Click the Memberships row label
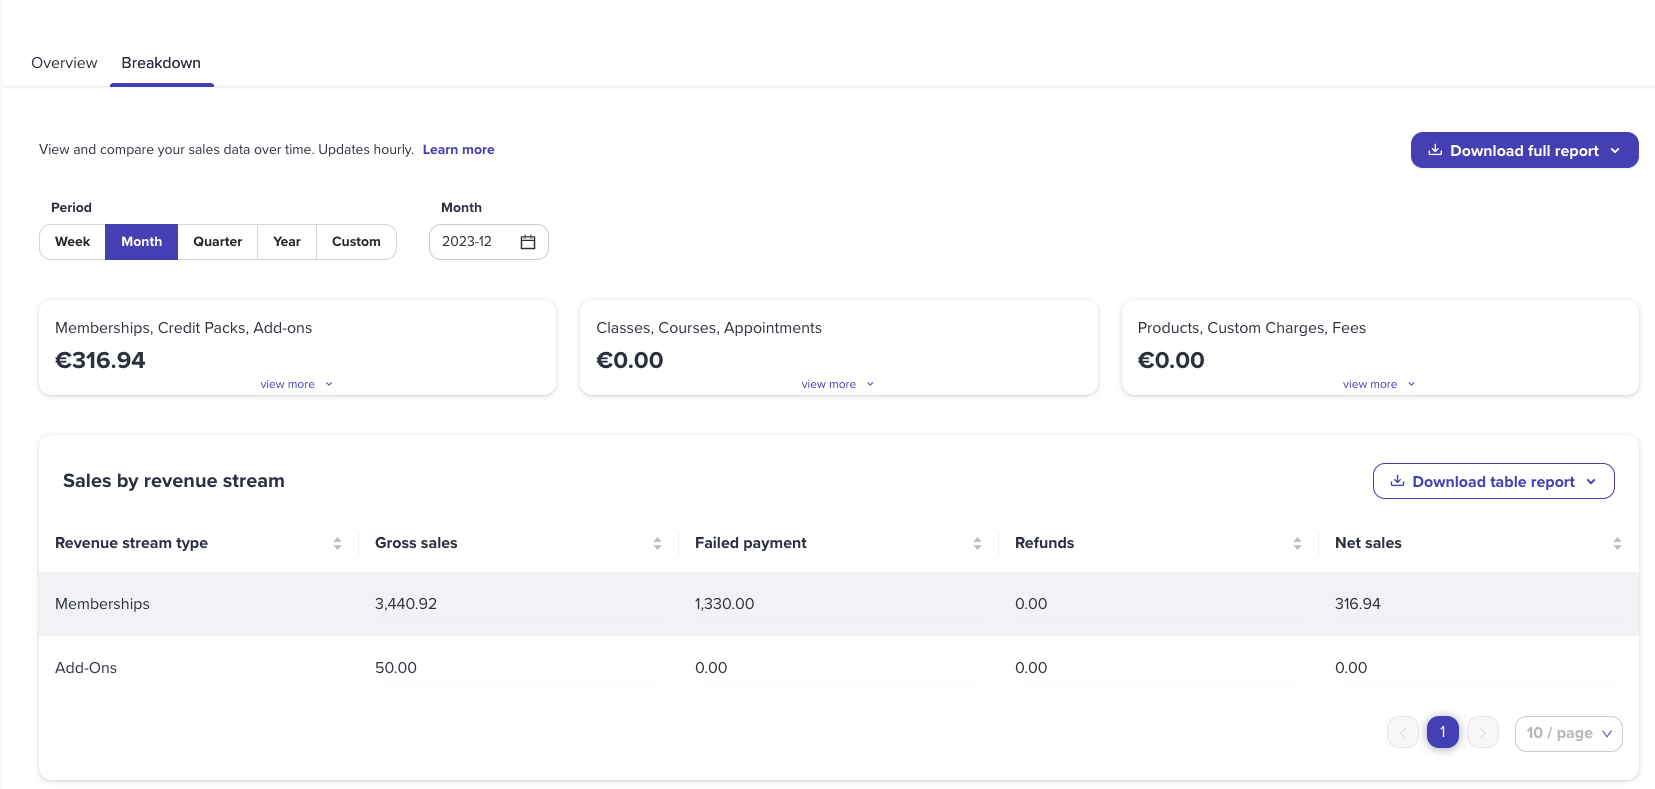Viewport: 1655px width, 789px height. (x=102, y=604)
